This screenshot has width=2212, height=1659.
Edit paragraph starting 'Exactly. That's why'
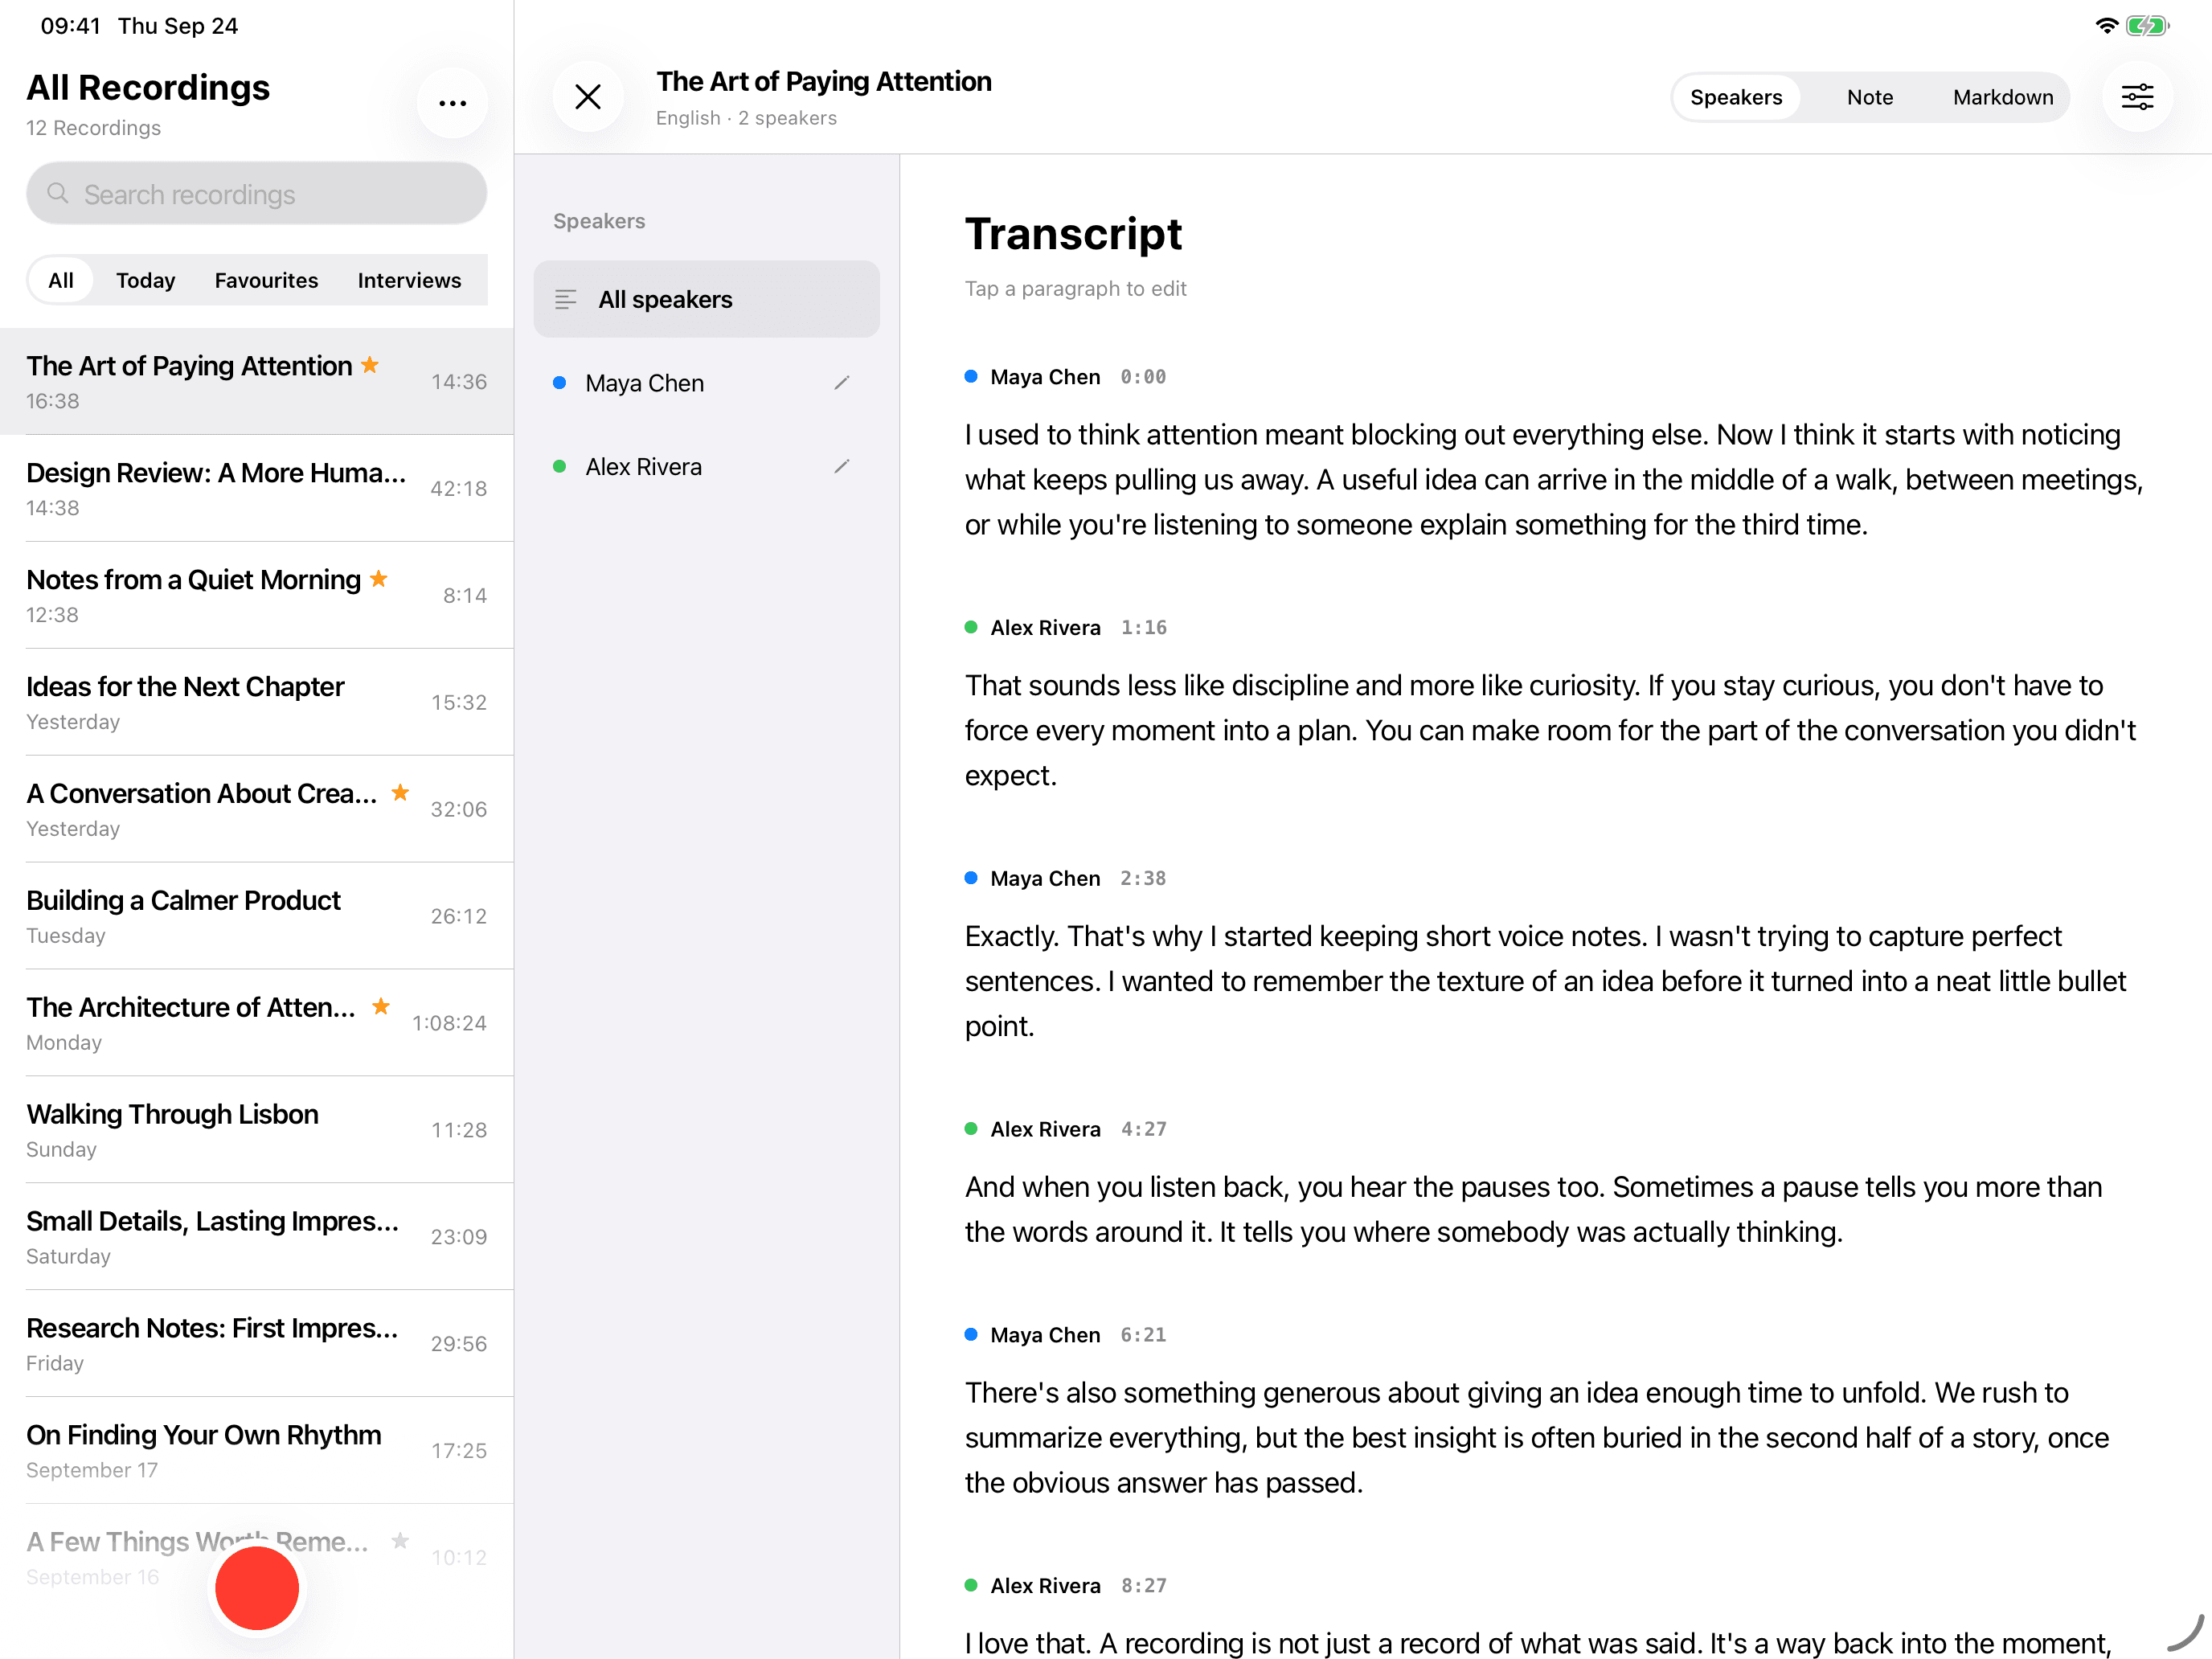(1546, 981)
